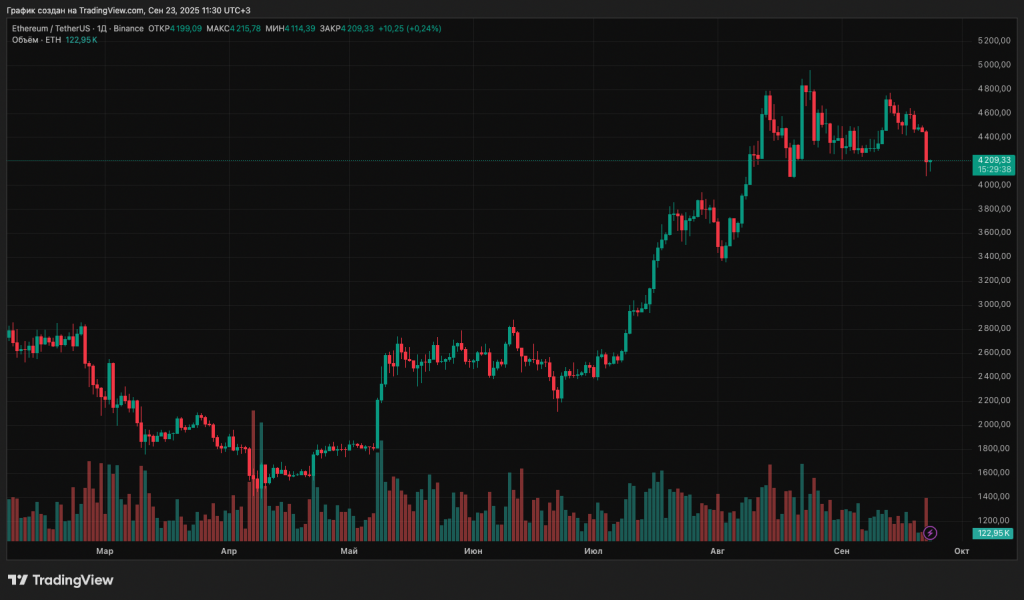1024x600 pixels.
Task: Open the Объём · ETH volume indicator label
Action: click(x=37, y=39)
